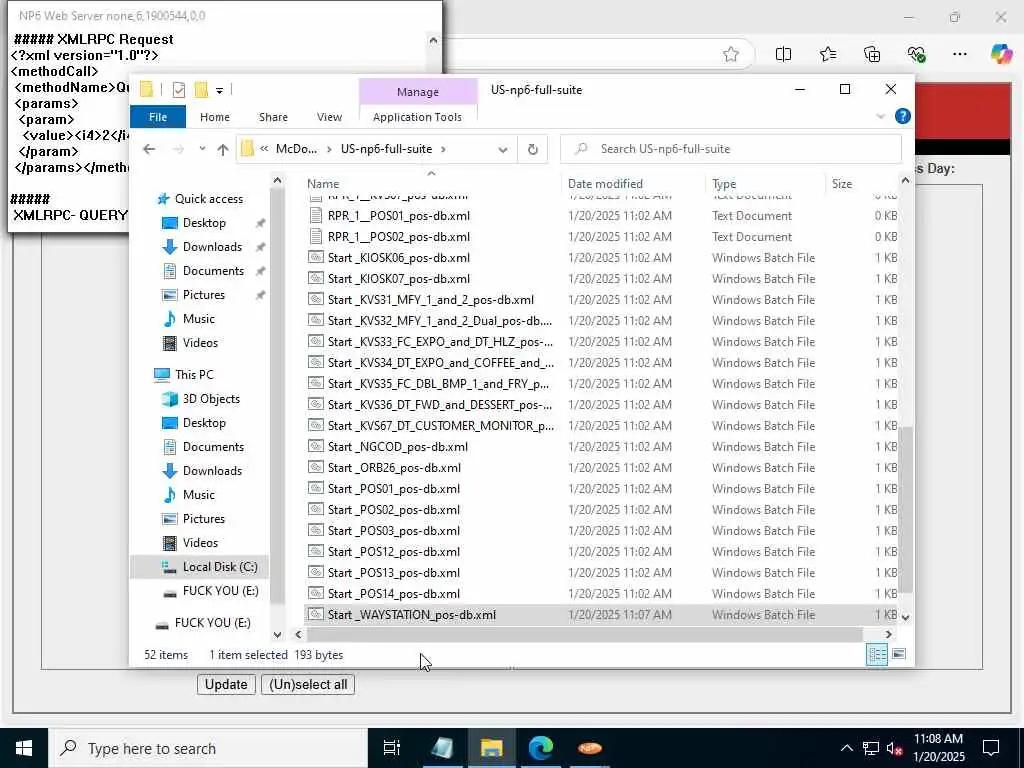The height and width of the screenshot is (768, 1024).
Task: Click the Properties quick access toolbar icon
Action: point(178,90)
